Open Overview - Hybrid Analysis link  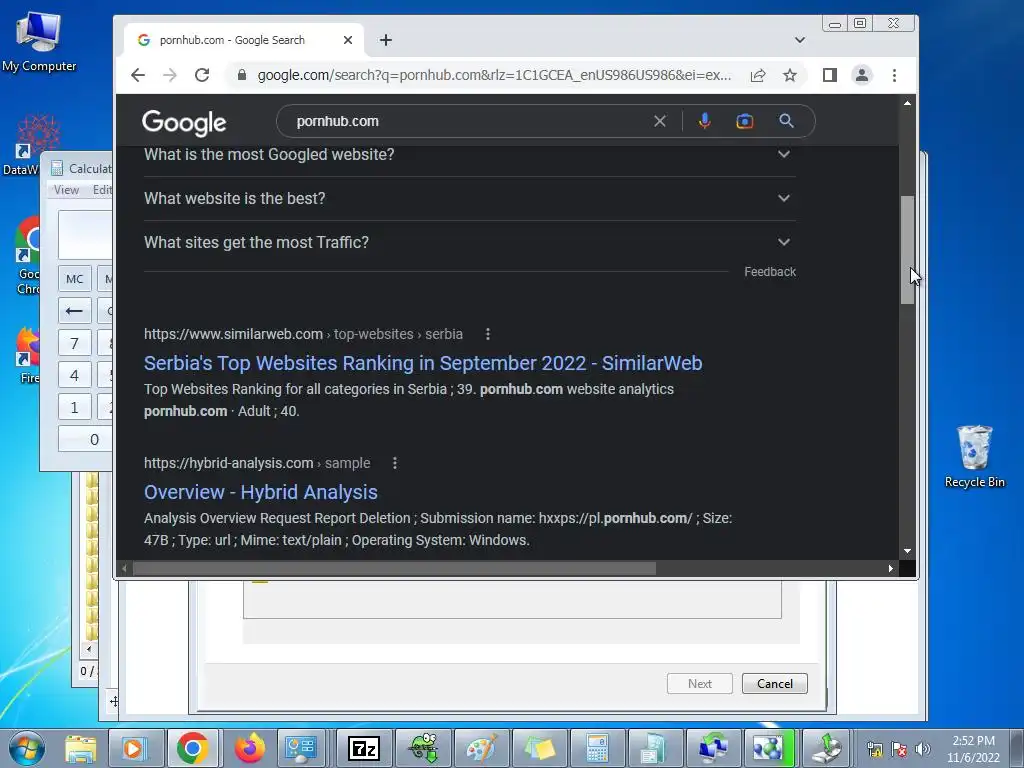tap(261, 492)
